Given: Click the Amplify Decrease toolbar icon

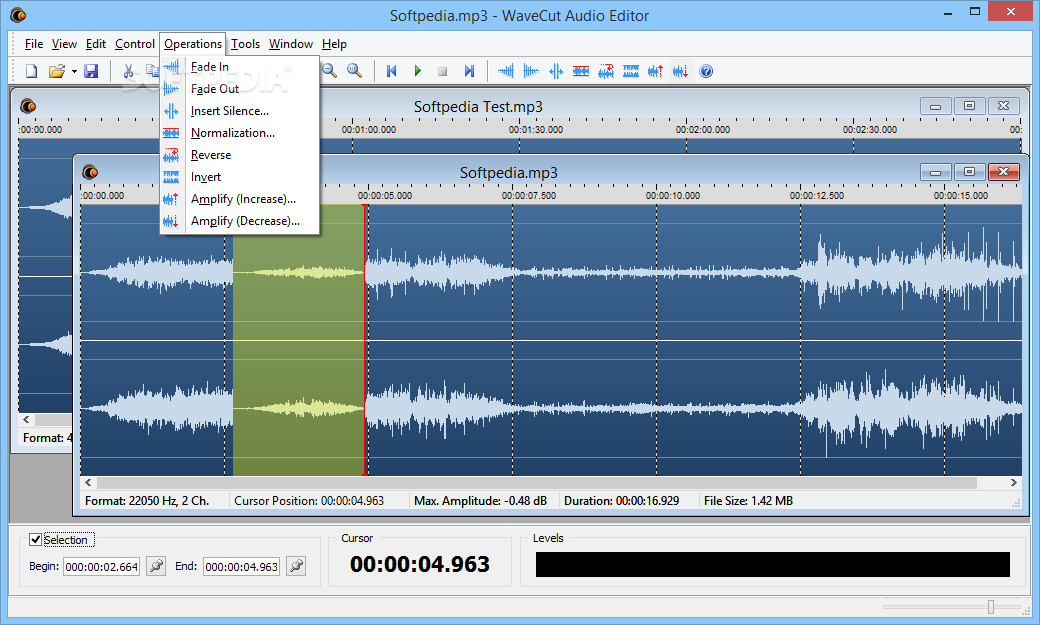Looking at the screenshot, I should (x=681, y=71).
